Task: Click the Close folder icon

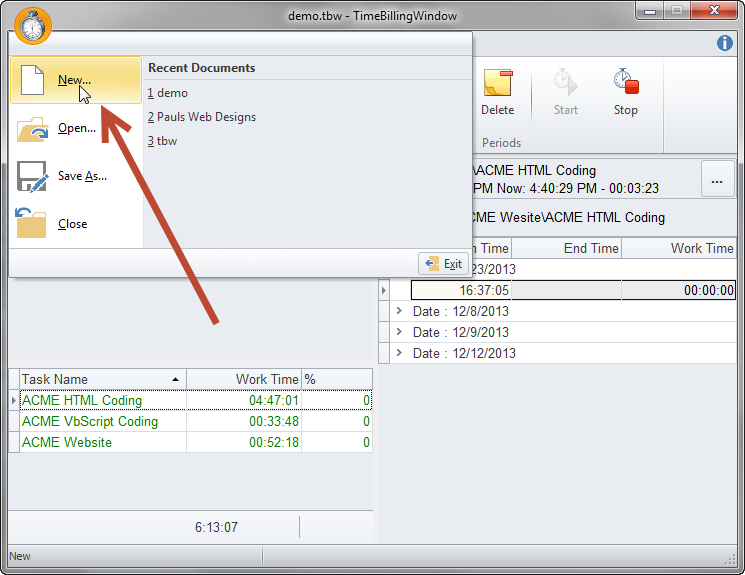Action: 33,224
